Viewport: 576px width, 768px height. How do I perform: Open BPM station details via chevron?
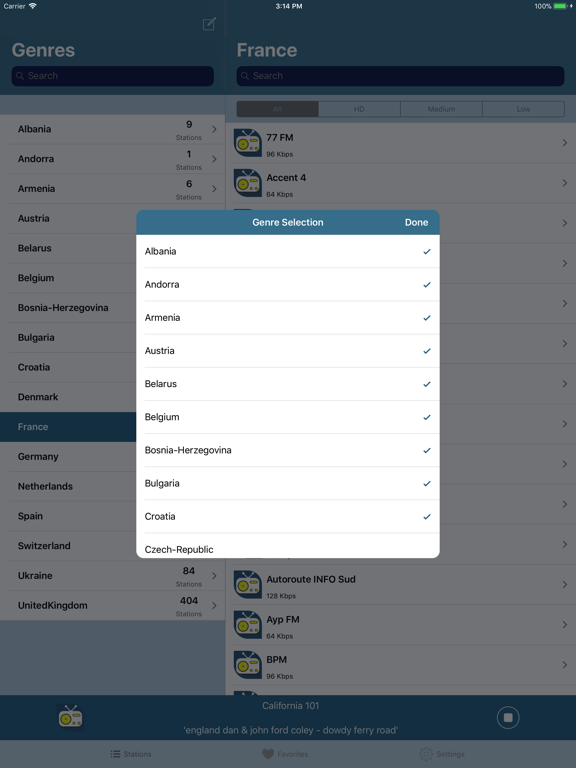[x=565, y=665]
